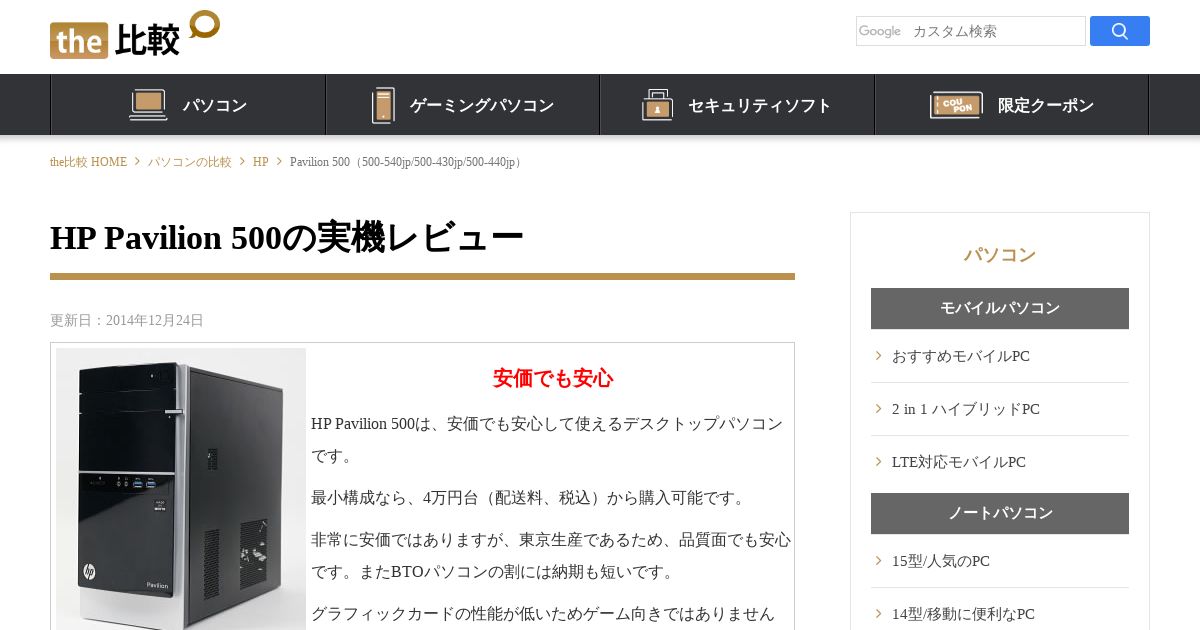
Task: Go to the比較 HOME breadcrumb
Action: 89,162
